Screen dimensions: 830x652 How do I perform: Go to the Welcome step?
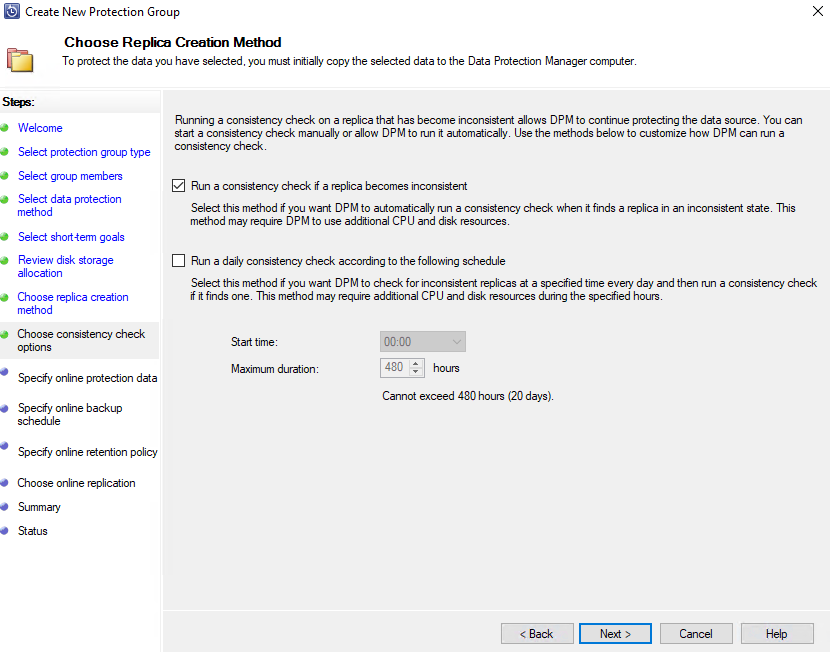[x=40, y=128]
